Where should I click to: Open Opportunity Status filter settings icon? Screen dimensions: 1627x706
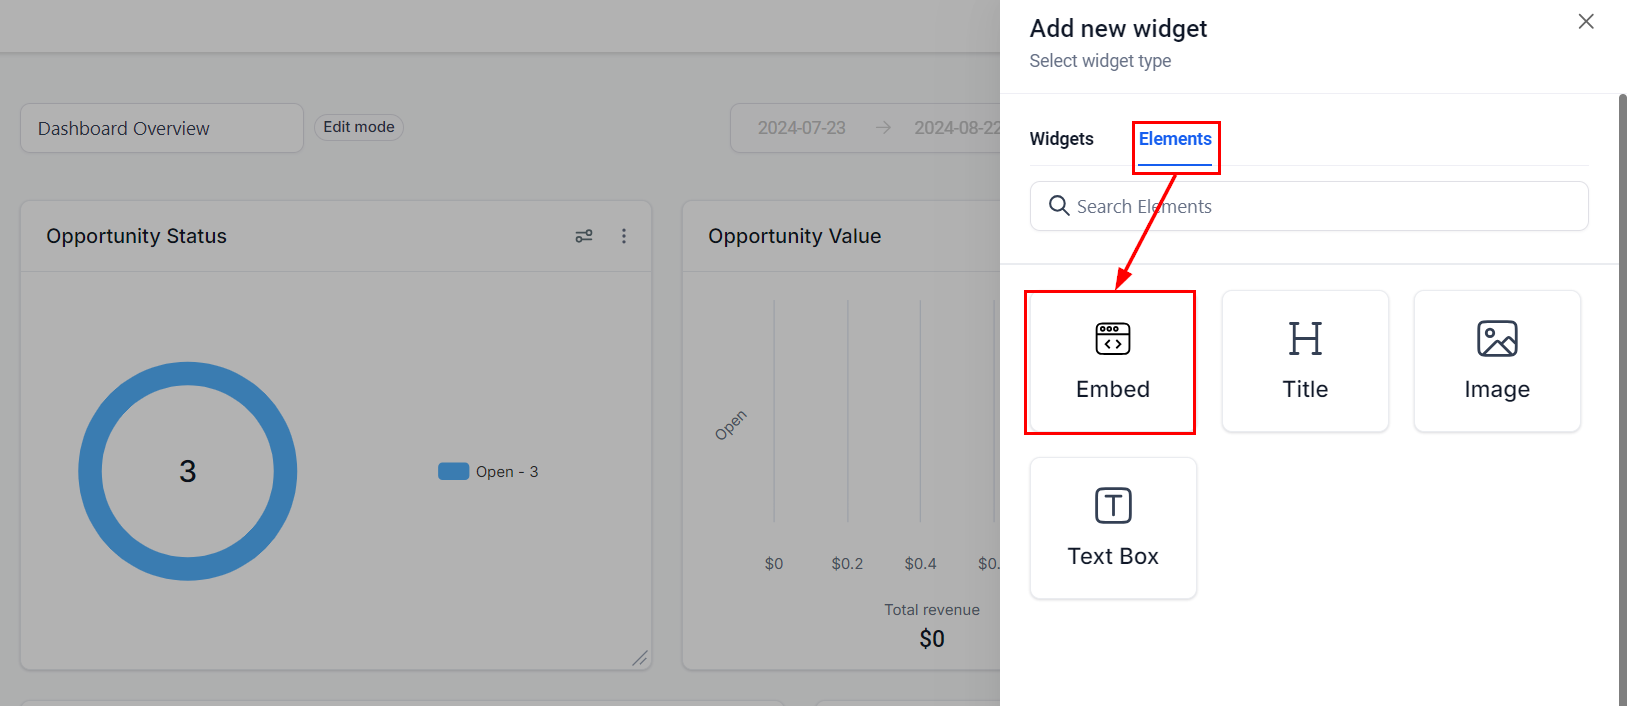(x=584, y=236)
